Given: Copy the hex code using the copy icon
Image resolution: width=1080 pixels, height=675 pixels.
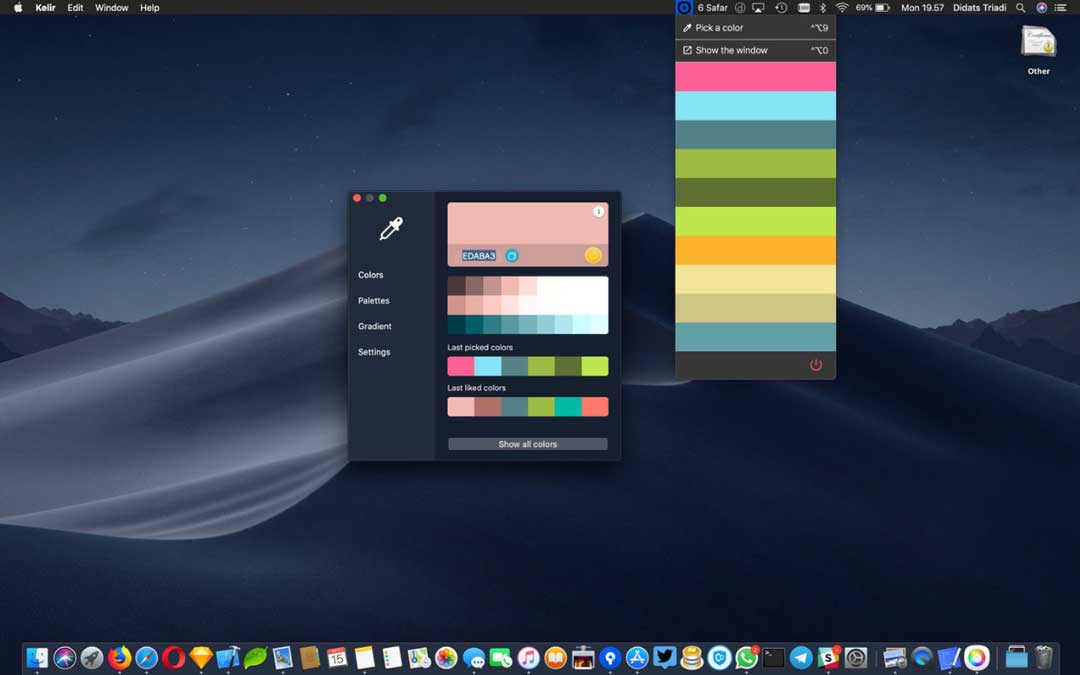Looking at the screenshot, I should [511, 256].
